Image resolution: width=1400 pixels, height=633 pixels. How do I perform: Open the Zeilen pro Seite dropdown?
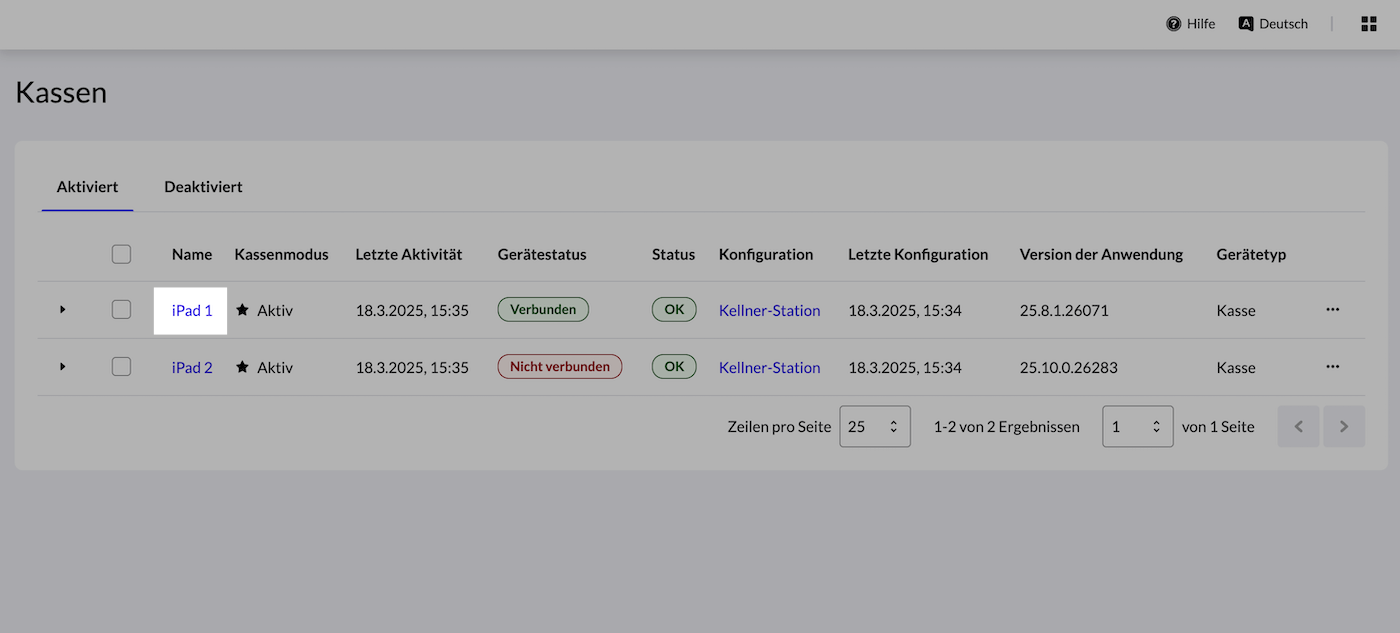(x=874, y=426)
